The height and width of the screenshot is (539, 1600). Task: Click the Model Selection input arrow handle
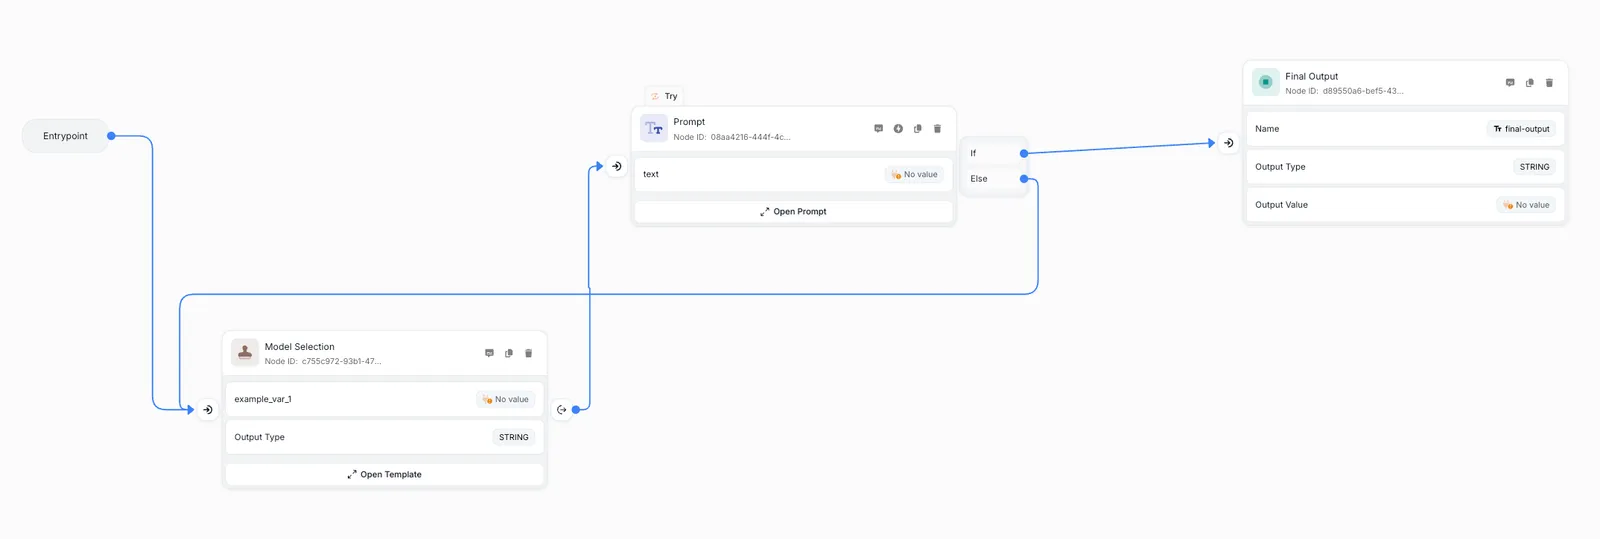[x=208, y=409]
